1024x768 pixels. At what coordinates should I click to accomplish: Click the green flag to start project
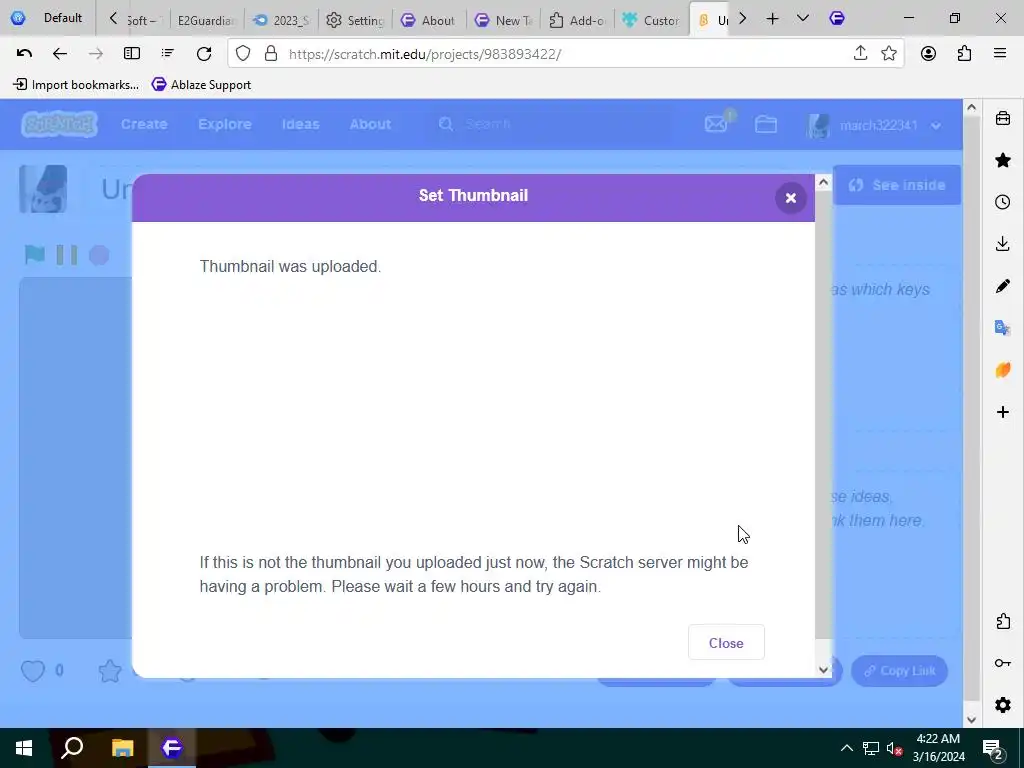[34, 255]
